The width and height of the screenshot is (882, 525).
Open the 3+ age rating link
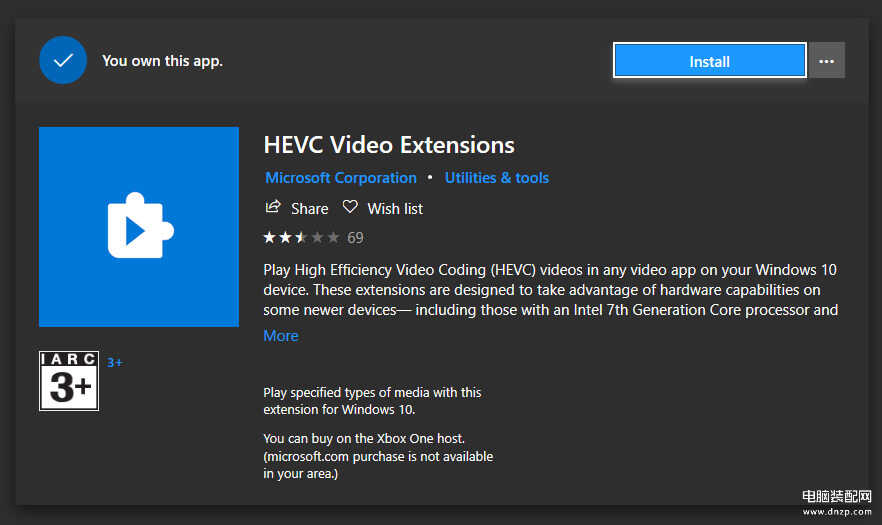pos(115,363)
